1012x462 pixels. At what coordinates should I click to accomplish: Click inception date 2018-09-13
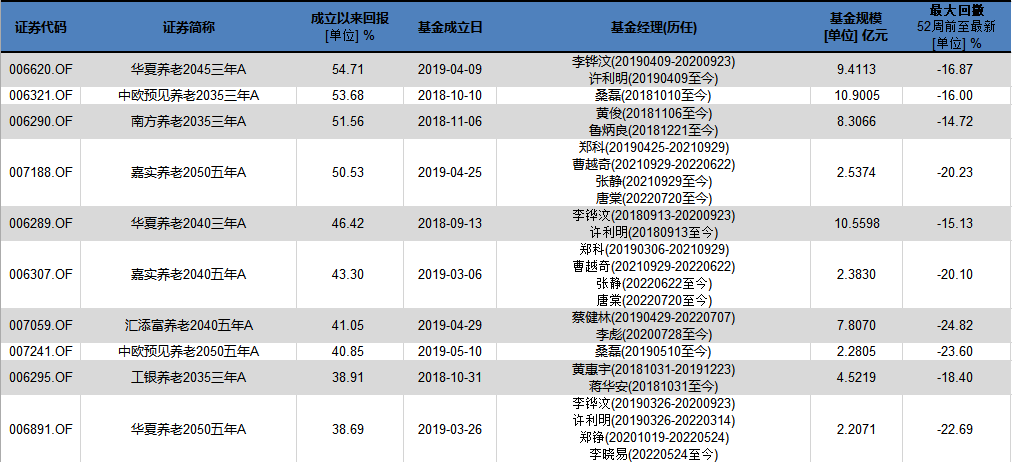pos(450,223)
